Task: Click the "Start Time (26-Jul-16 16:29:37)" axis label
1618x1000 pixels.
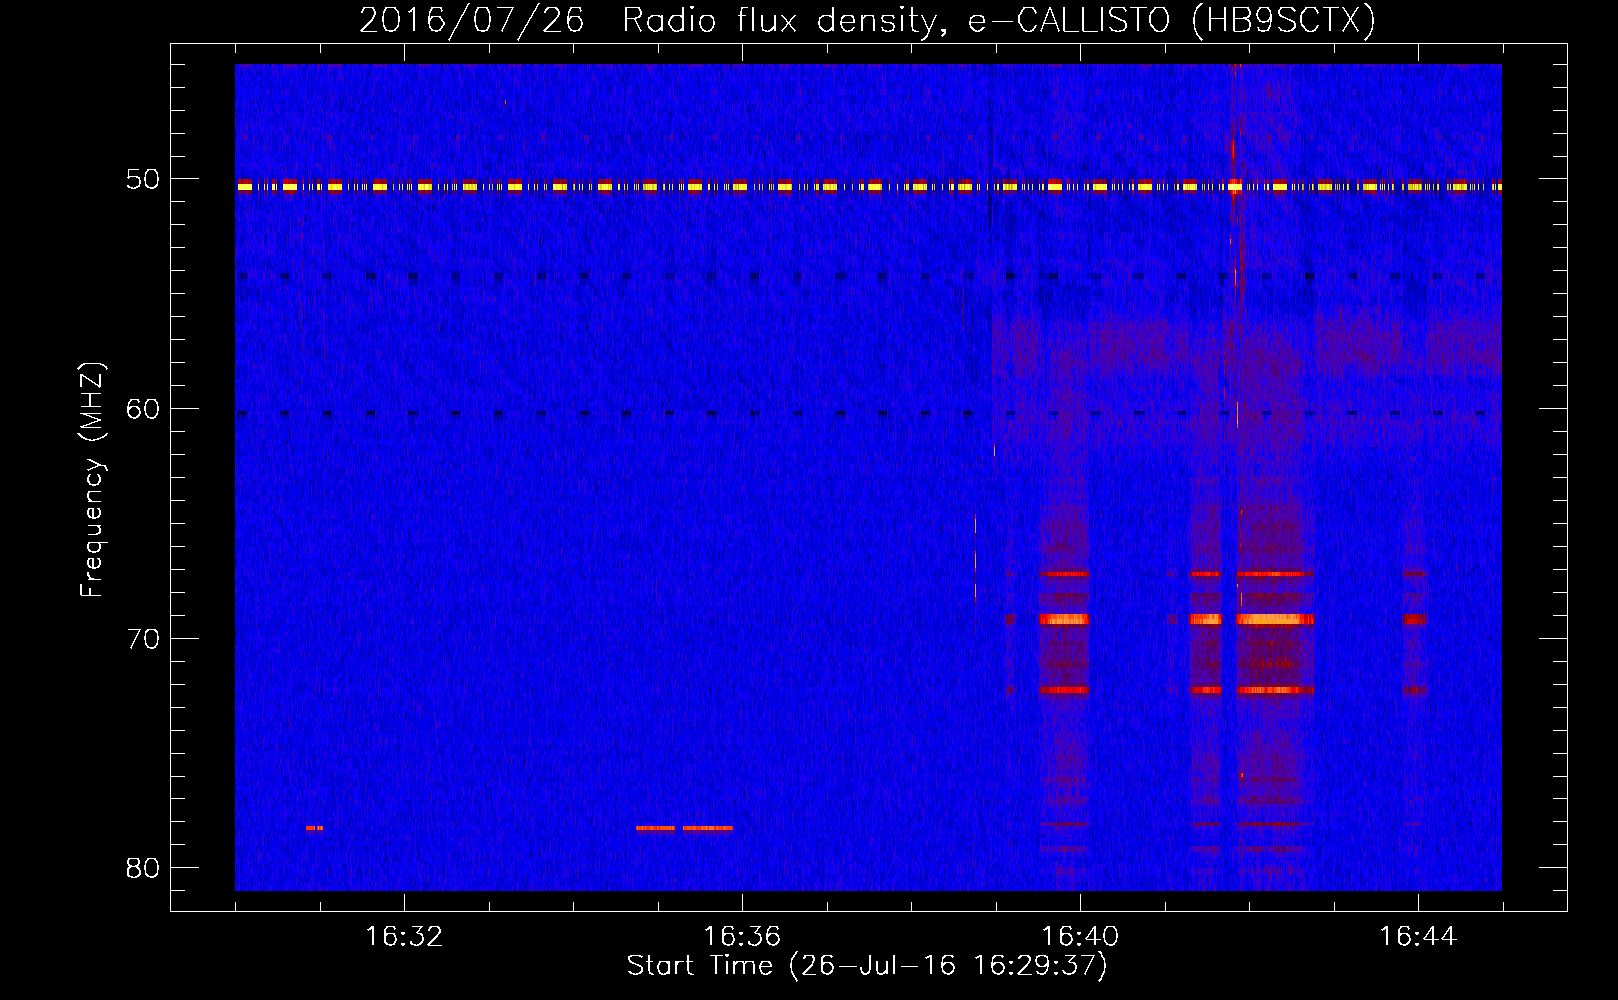Action: coord(867,966)
